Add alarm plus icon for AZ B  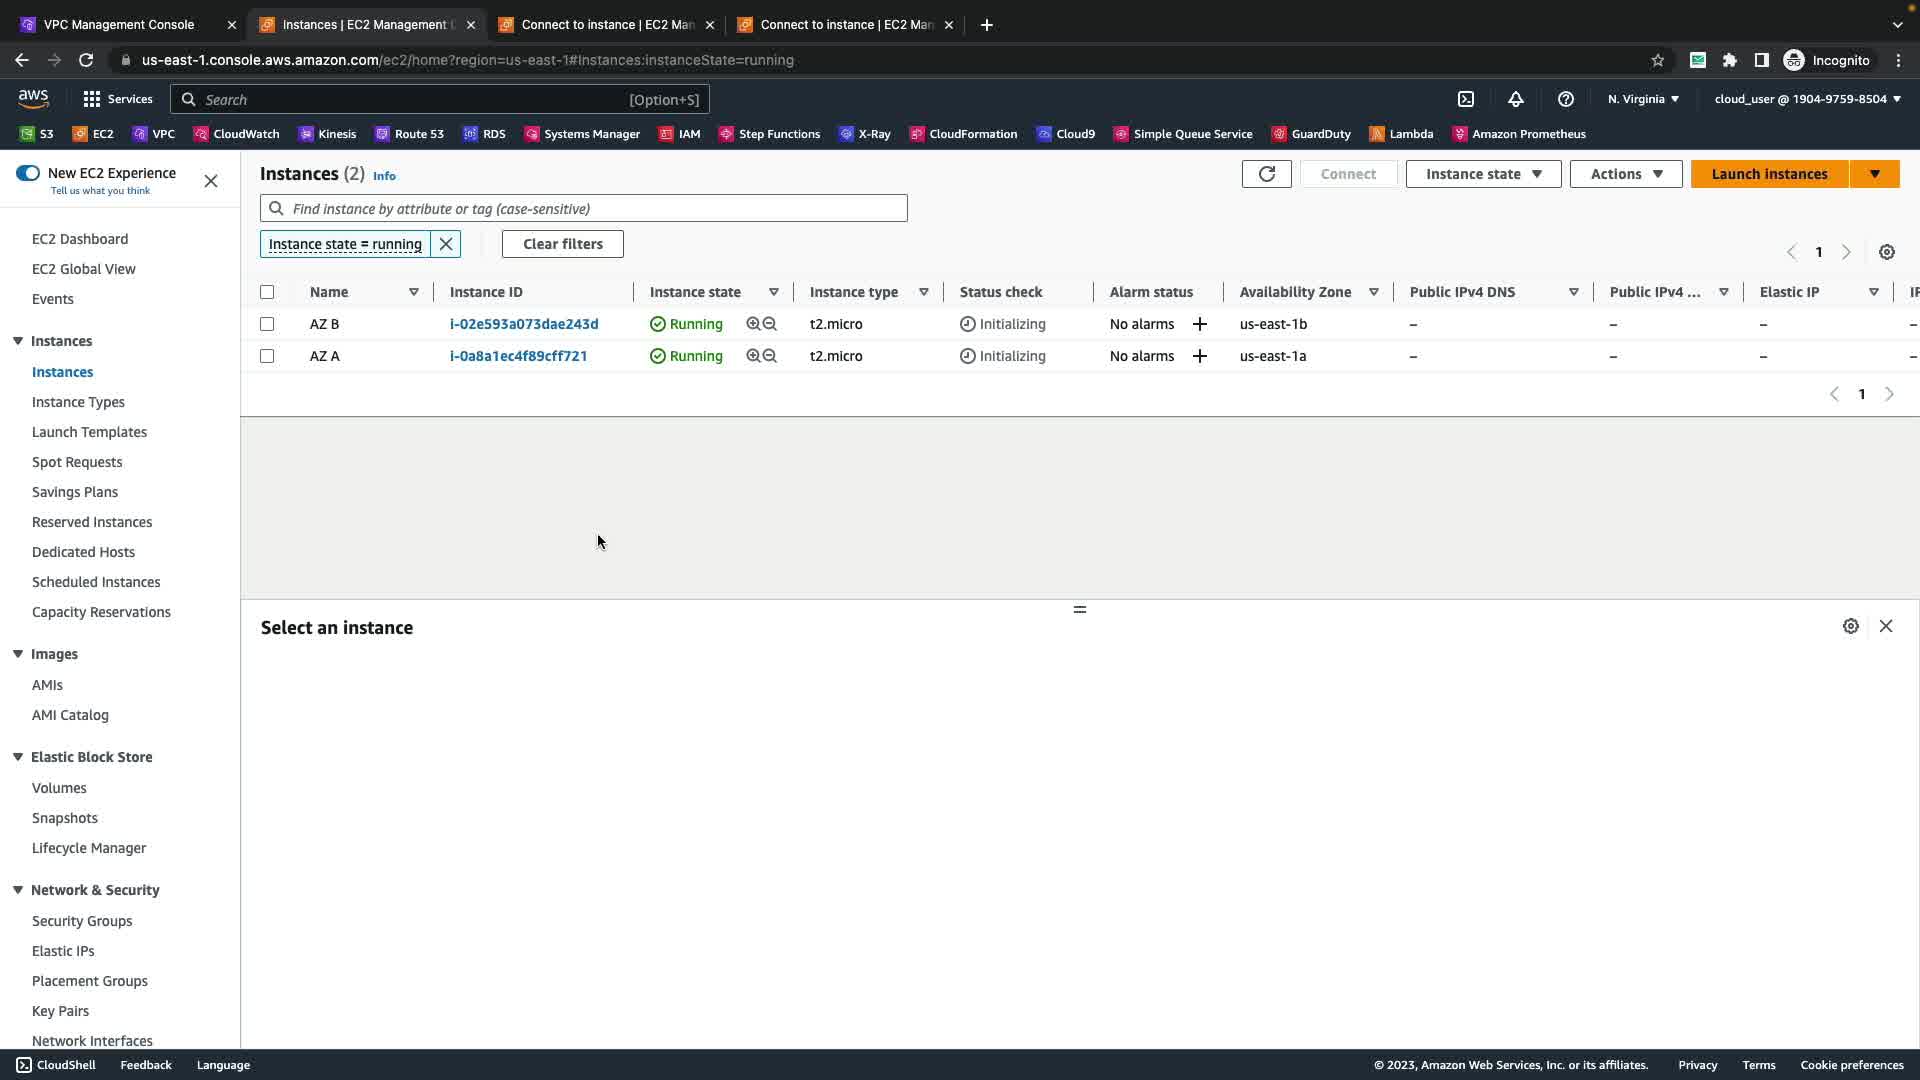[x=1200, y=324]
